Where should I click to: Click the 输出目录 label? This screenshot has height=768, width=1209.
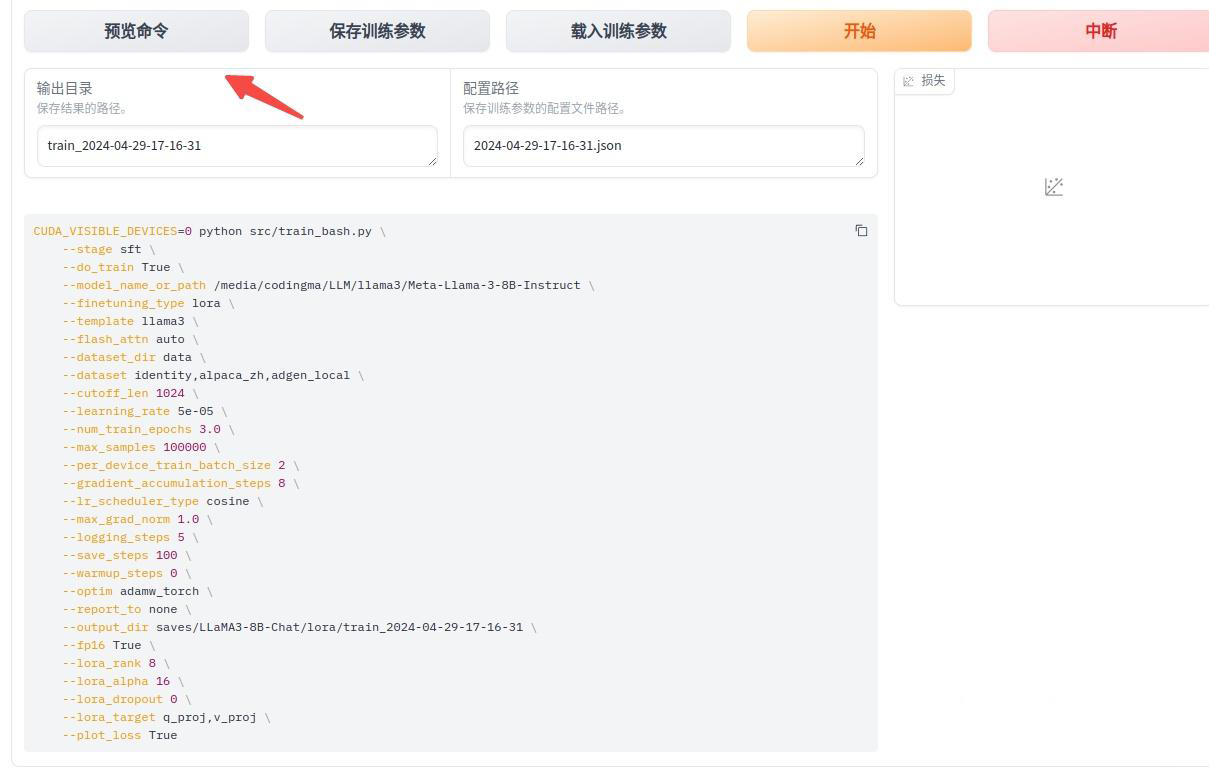coord(65,88)
